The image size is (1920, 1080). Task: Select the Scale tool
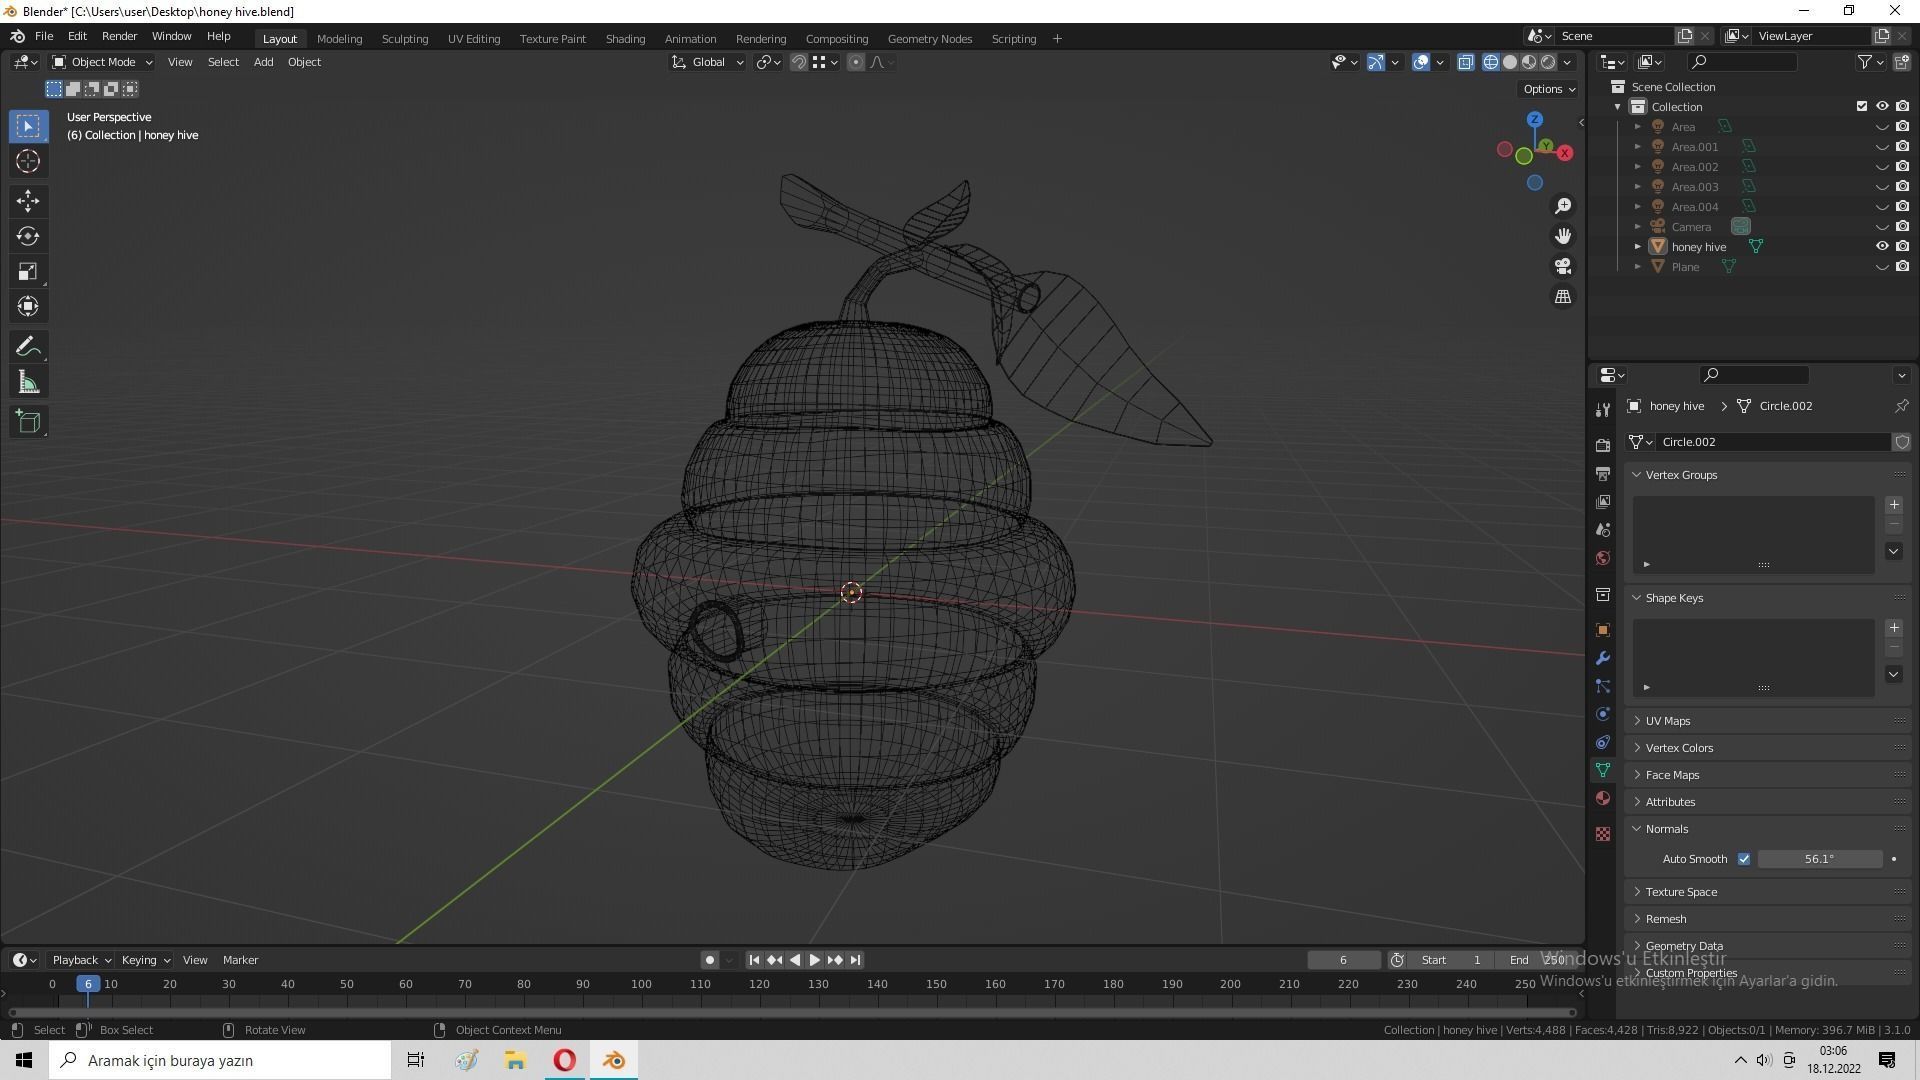pos(28,272)
